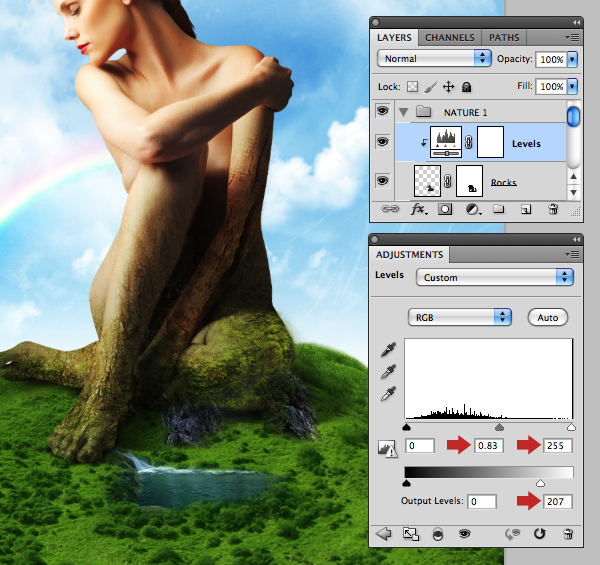Return to adjustment list arrow
The image size is (600, 565).
pyautogui.click(x=383, y=533)
